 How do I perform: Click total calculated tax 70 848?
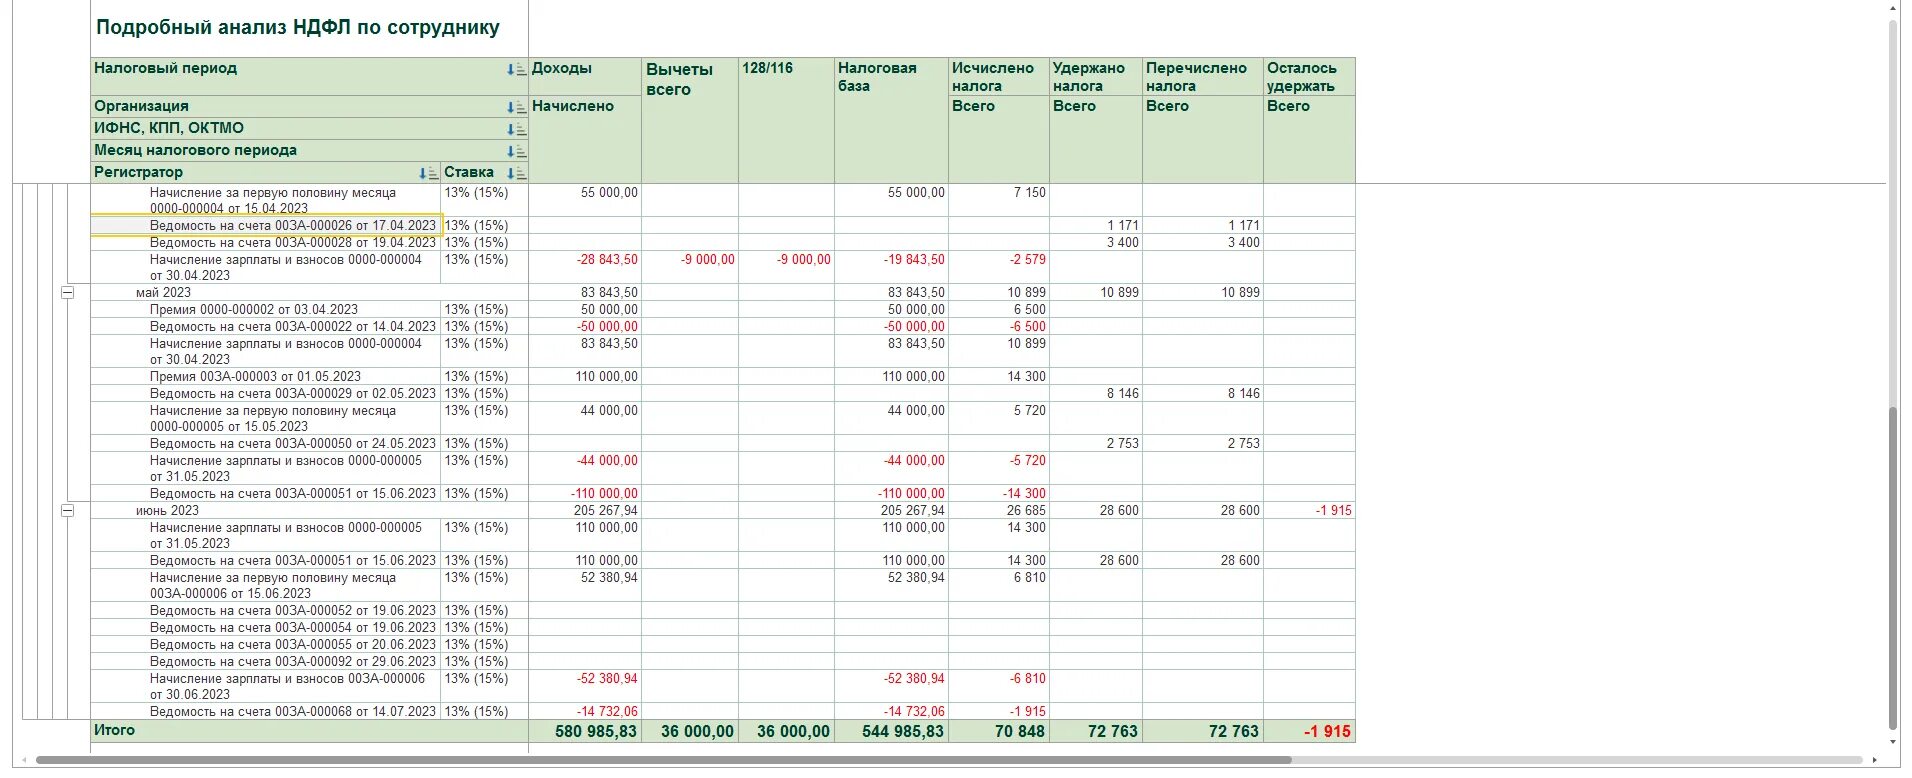tap(1020, 732)
